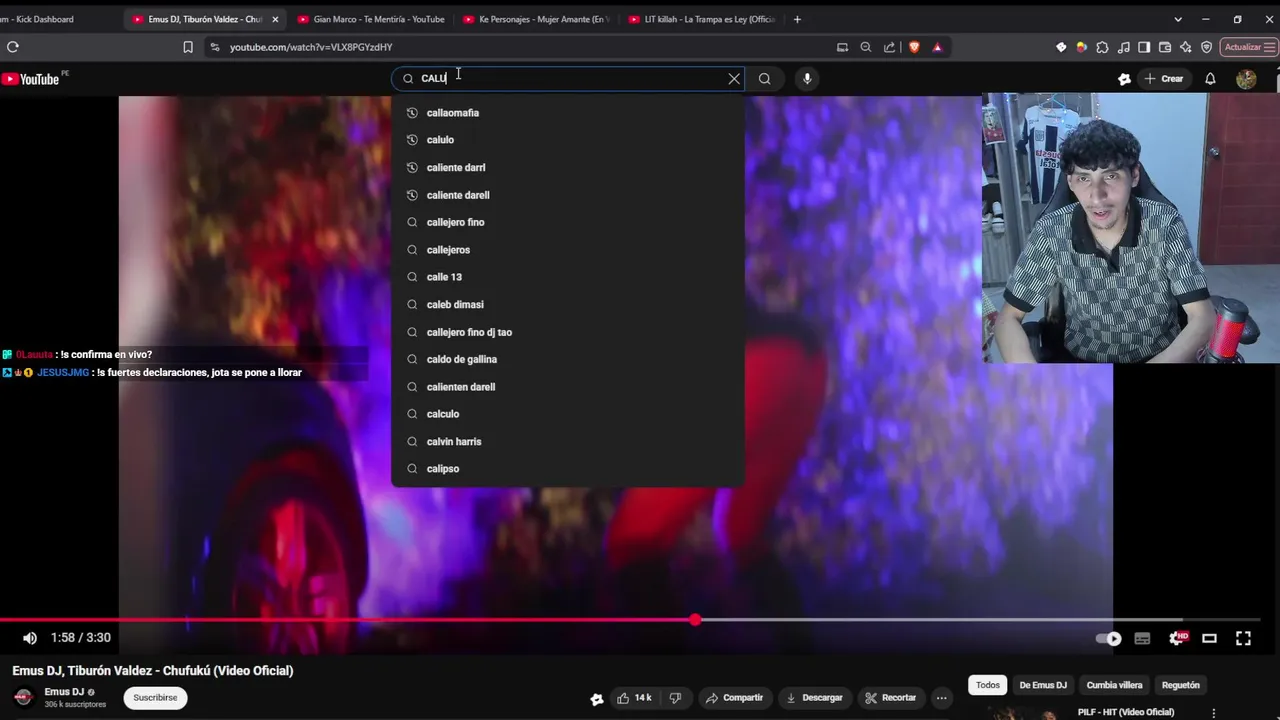Viewport: 1280px width, 720px height.
Task: Select the calipso suggestion
Action: click(568, 469)
